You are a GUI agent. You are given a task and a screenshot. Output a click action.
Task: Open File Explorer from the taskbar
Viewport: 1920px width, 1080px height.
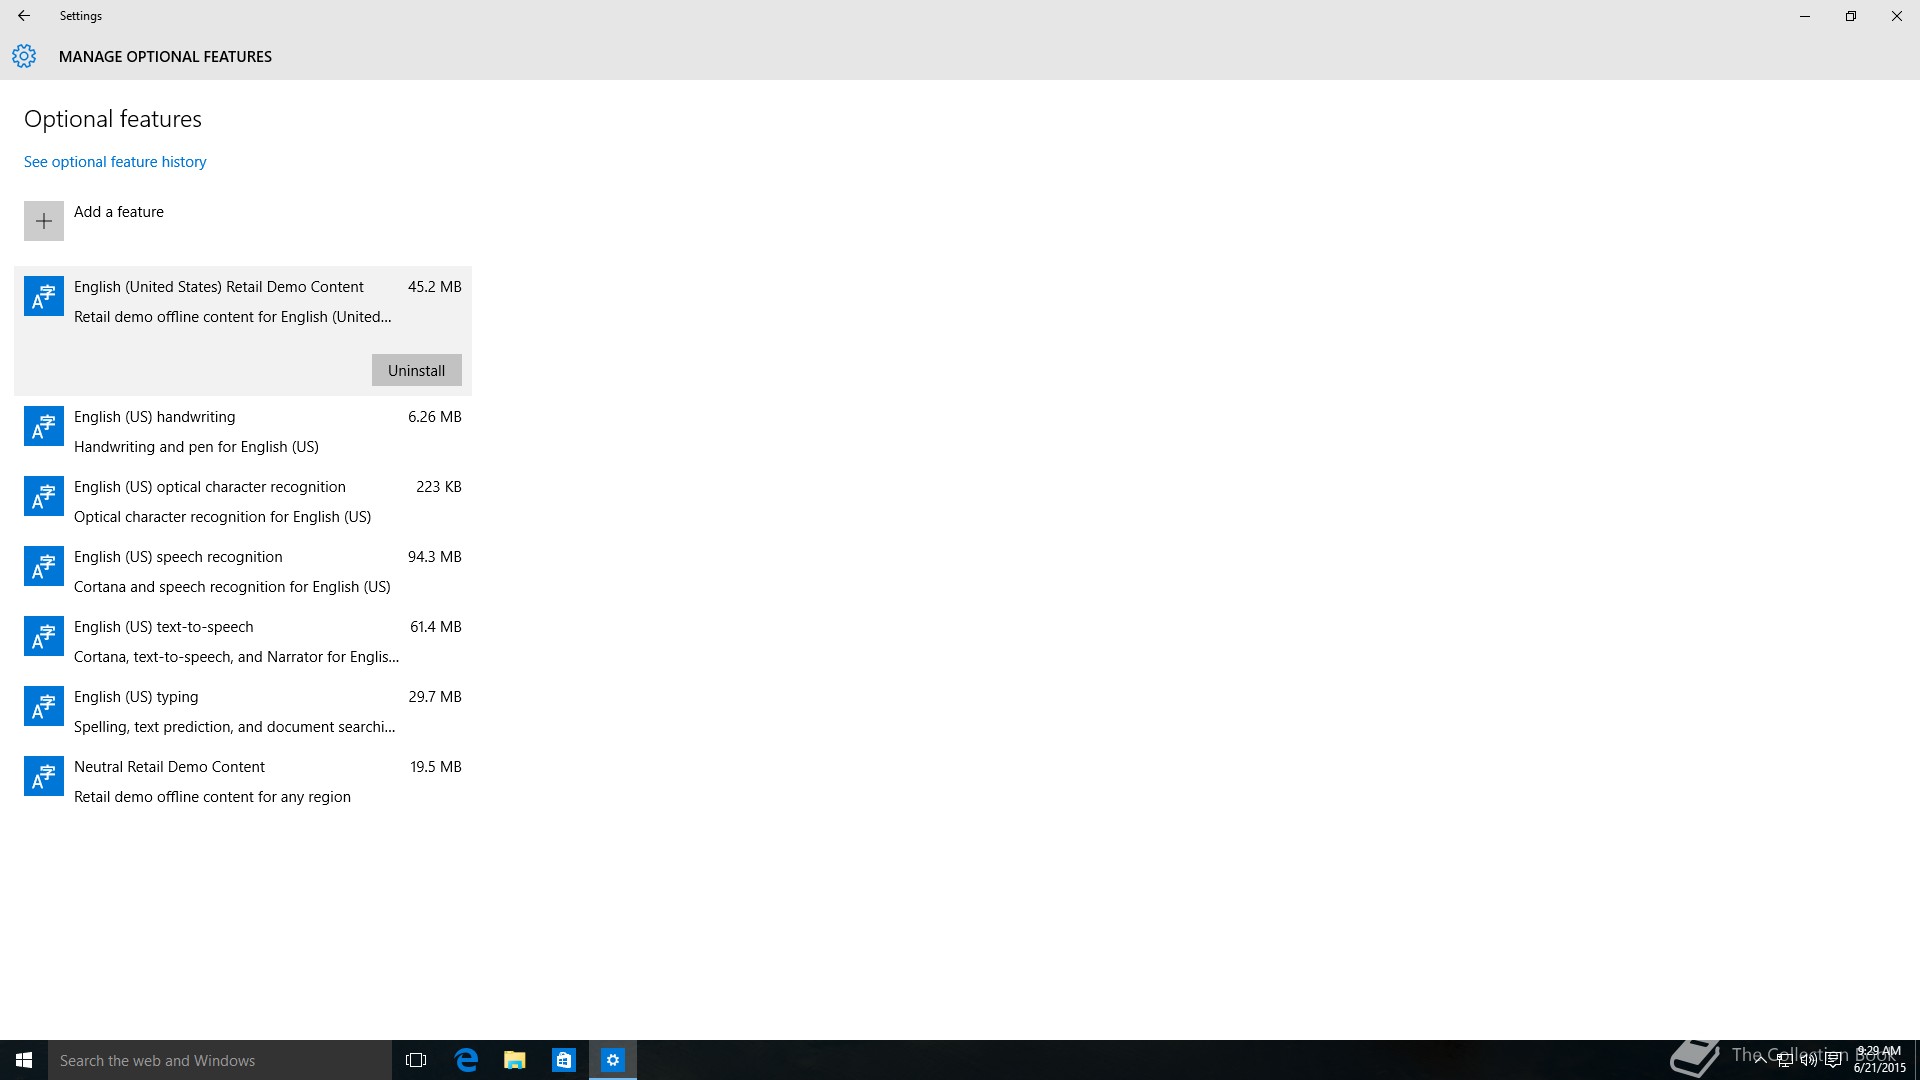point(515,1060)
